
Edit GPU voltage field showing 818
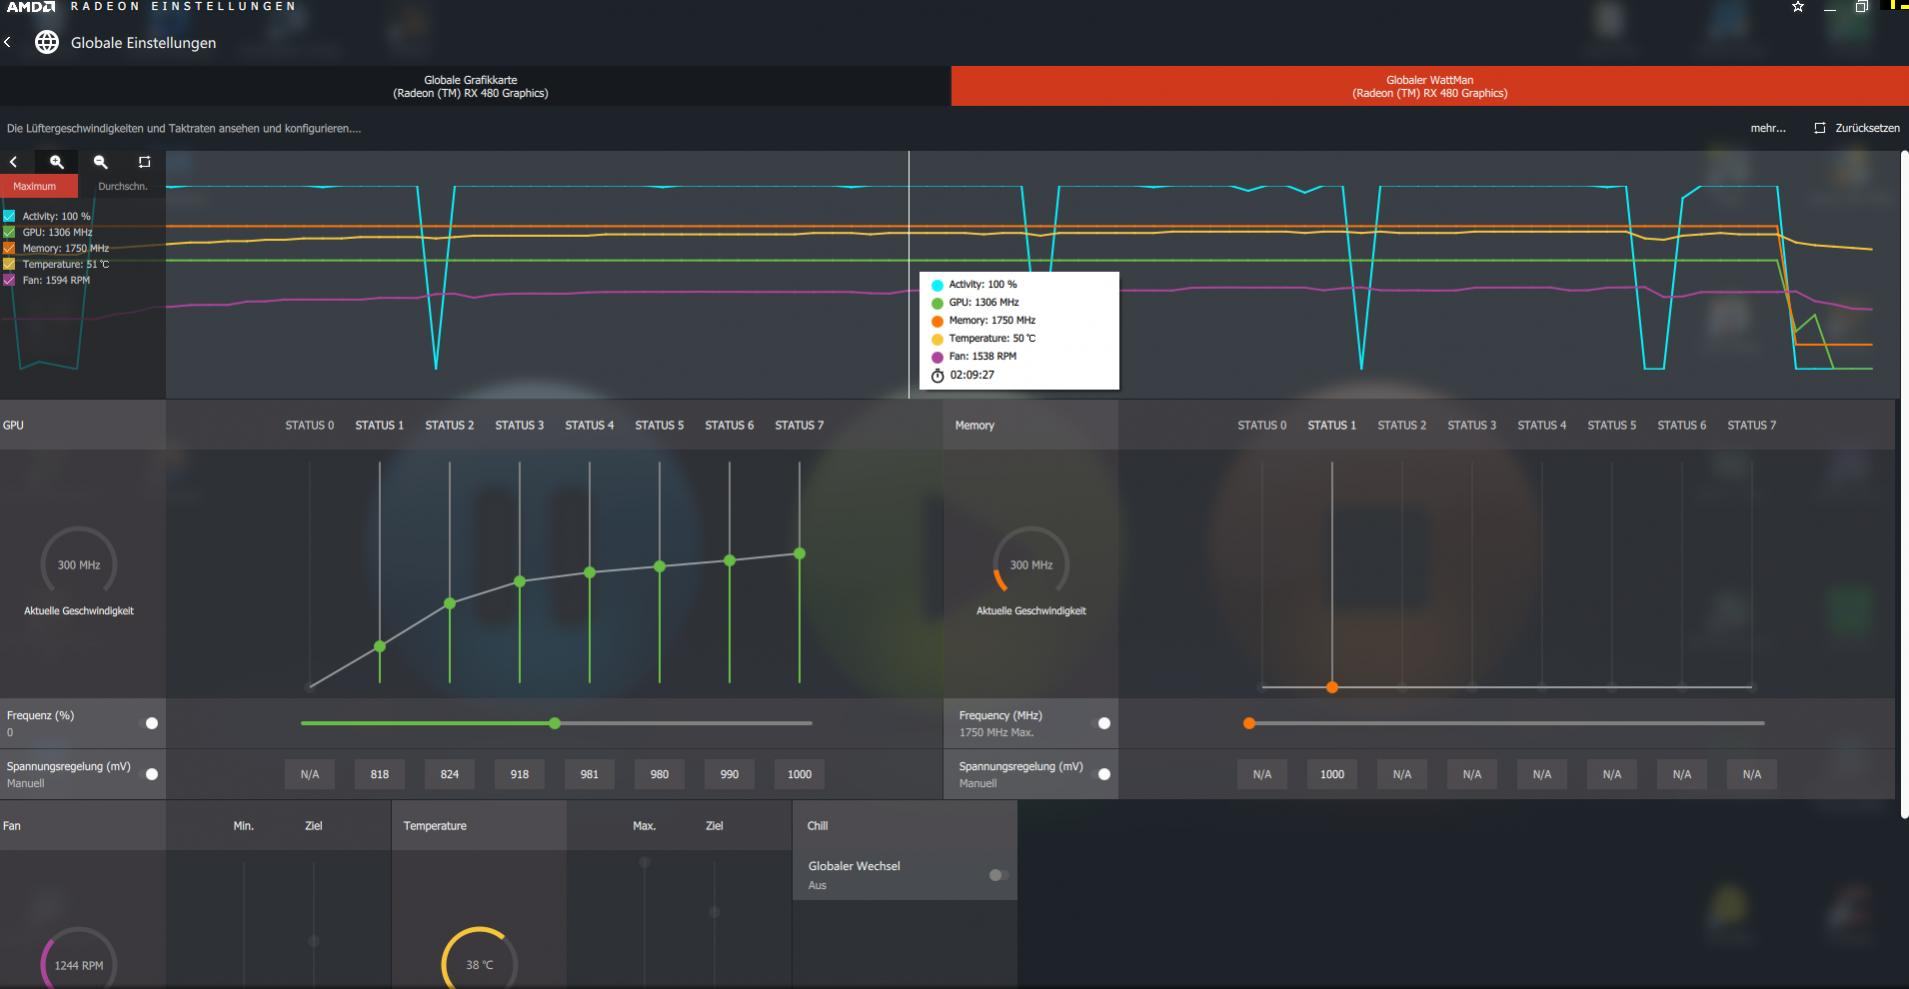click(379, 774)
